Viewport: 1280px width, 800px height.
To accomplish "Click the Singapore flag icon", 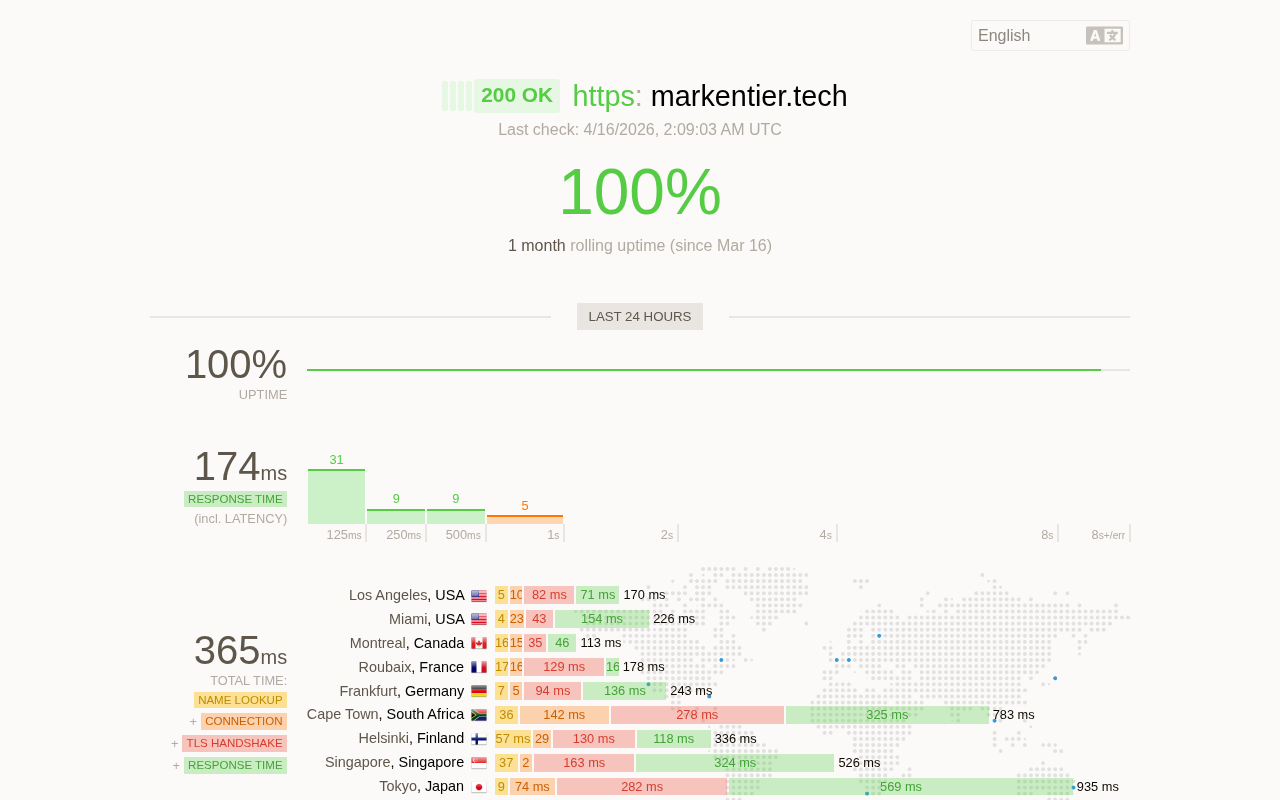I will coord(479,763).
